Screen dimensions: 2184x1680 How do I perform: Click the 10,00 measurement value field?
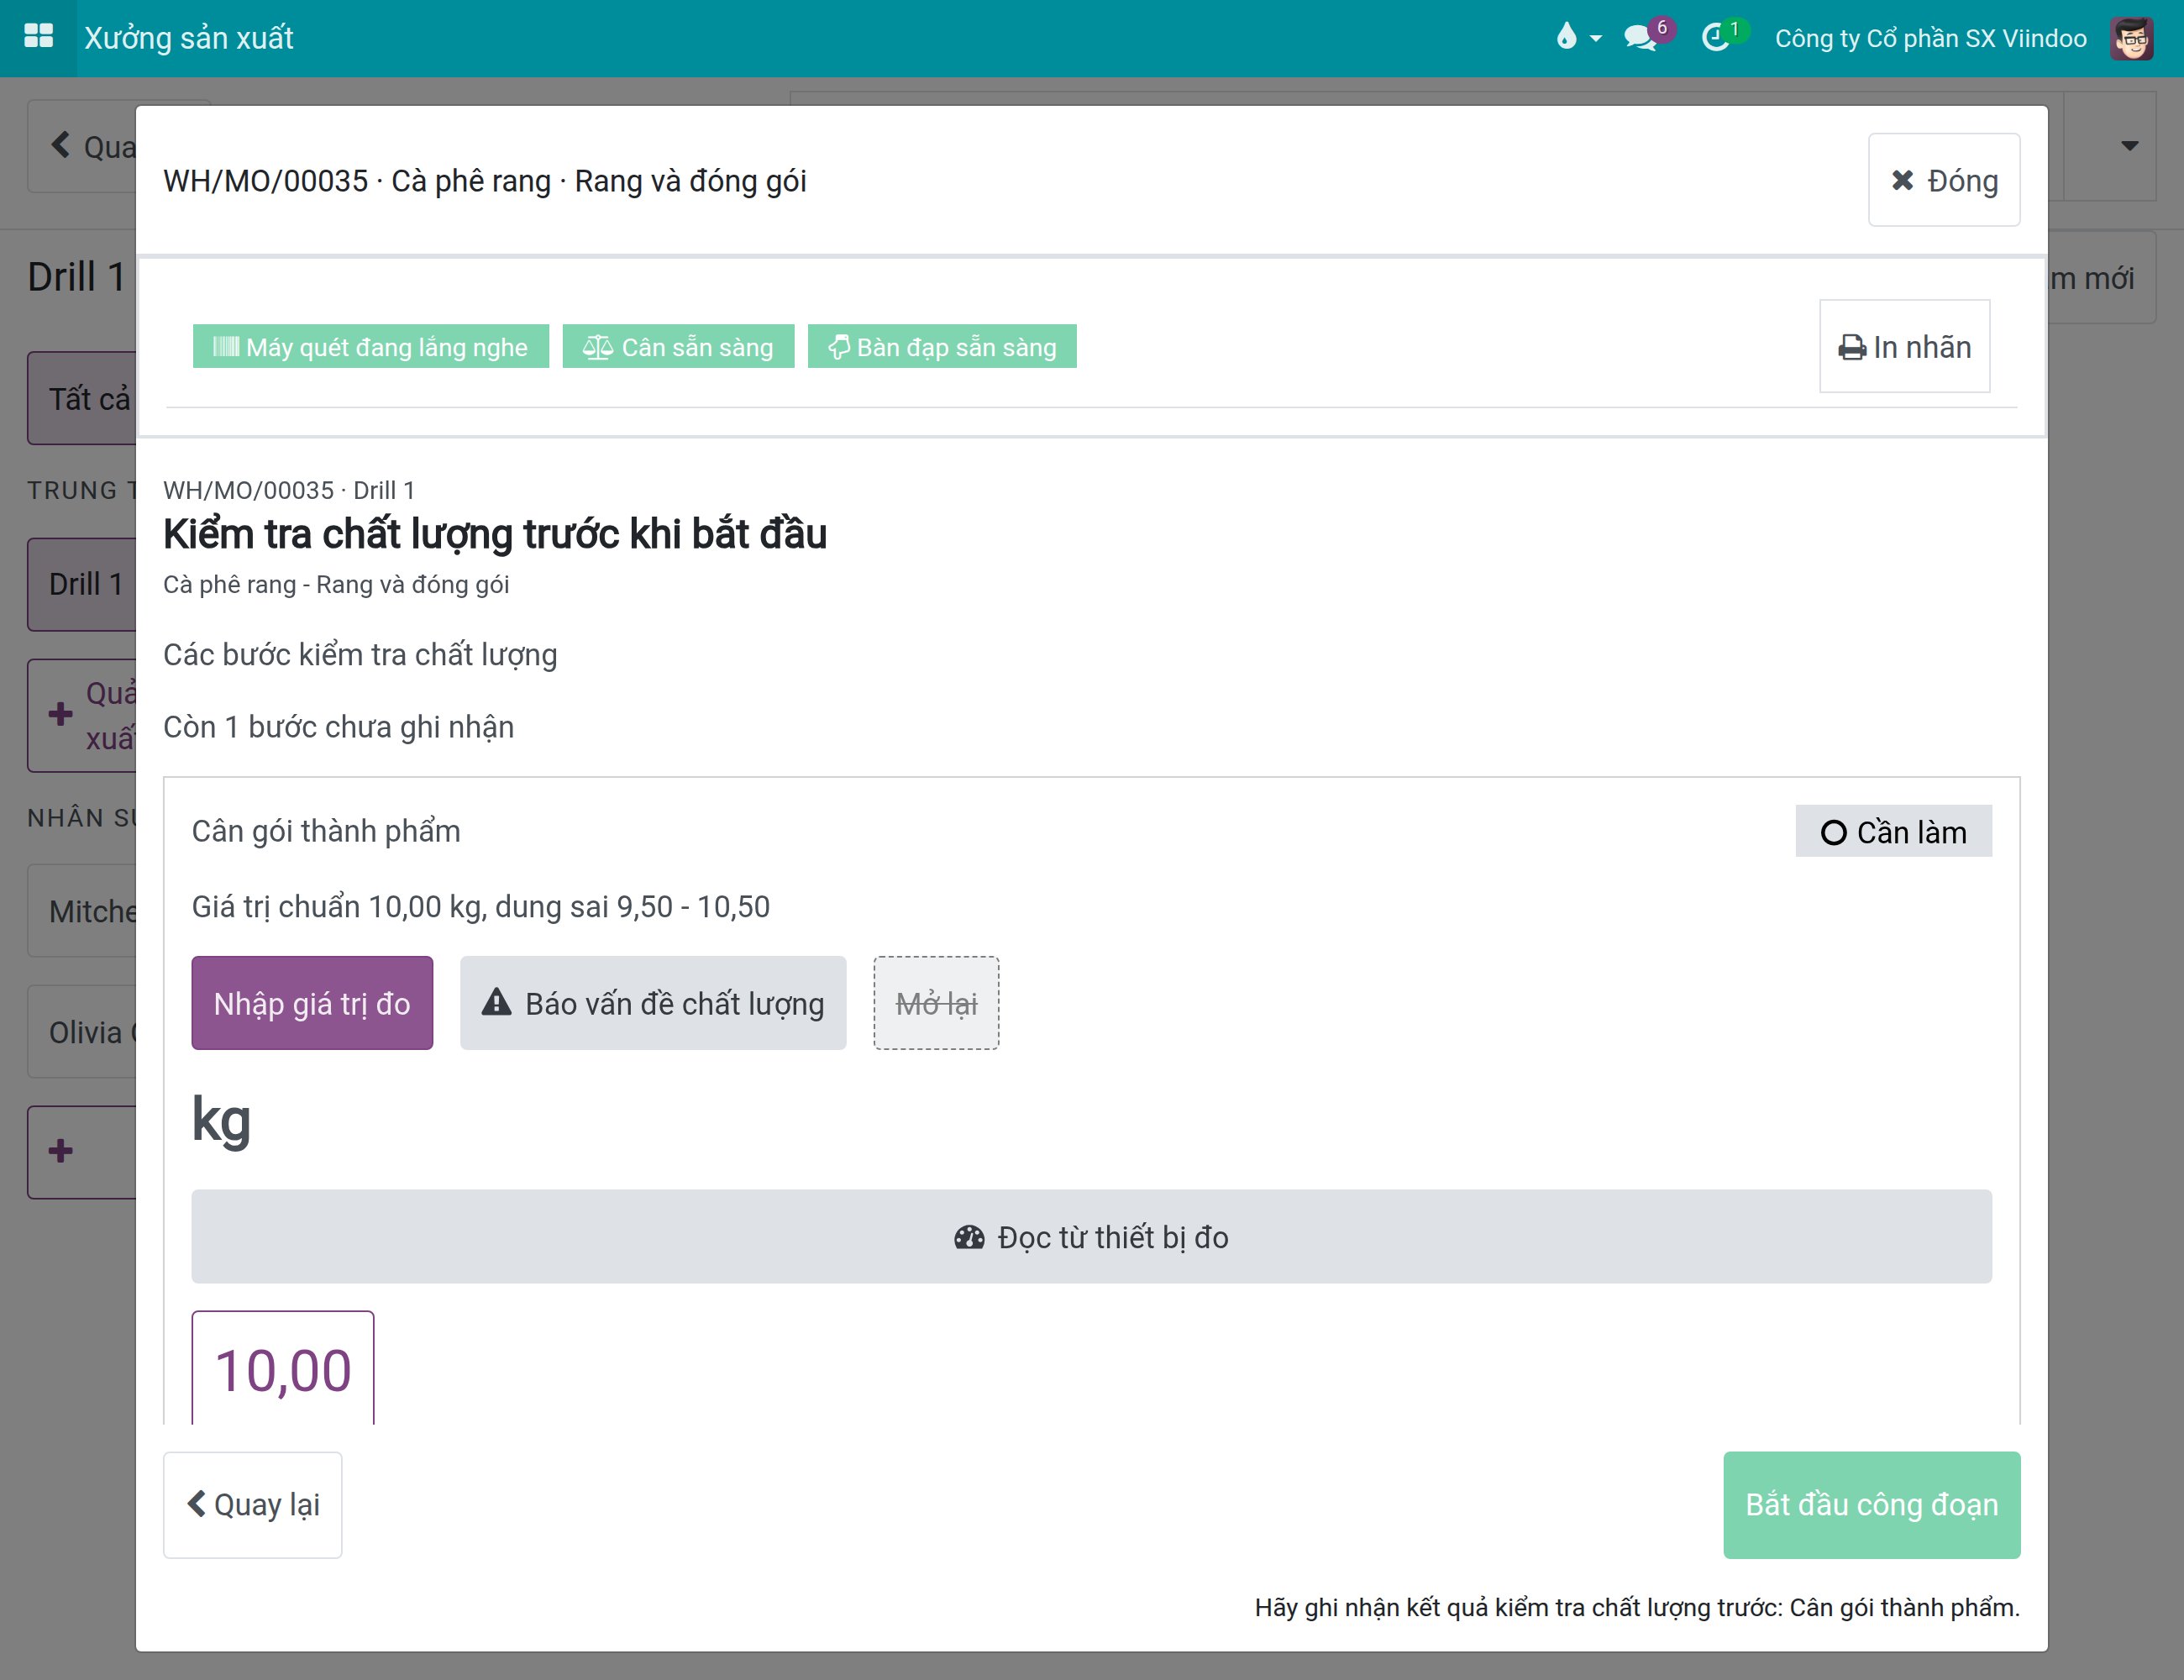(283, 1368)
